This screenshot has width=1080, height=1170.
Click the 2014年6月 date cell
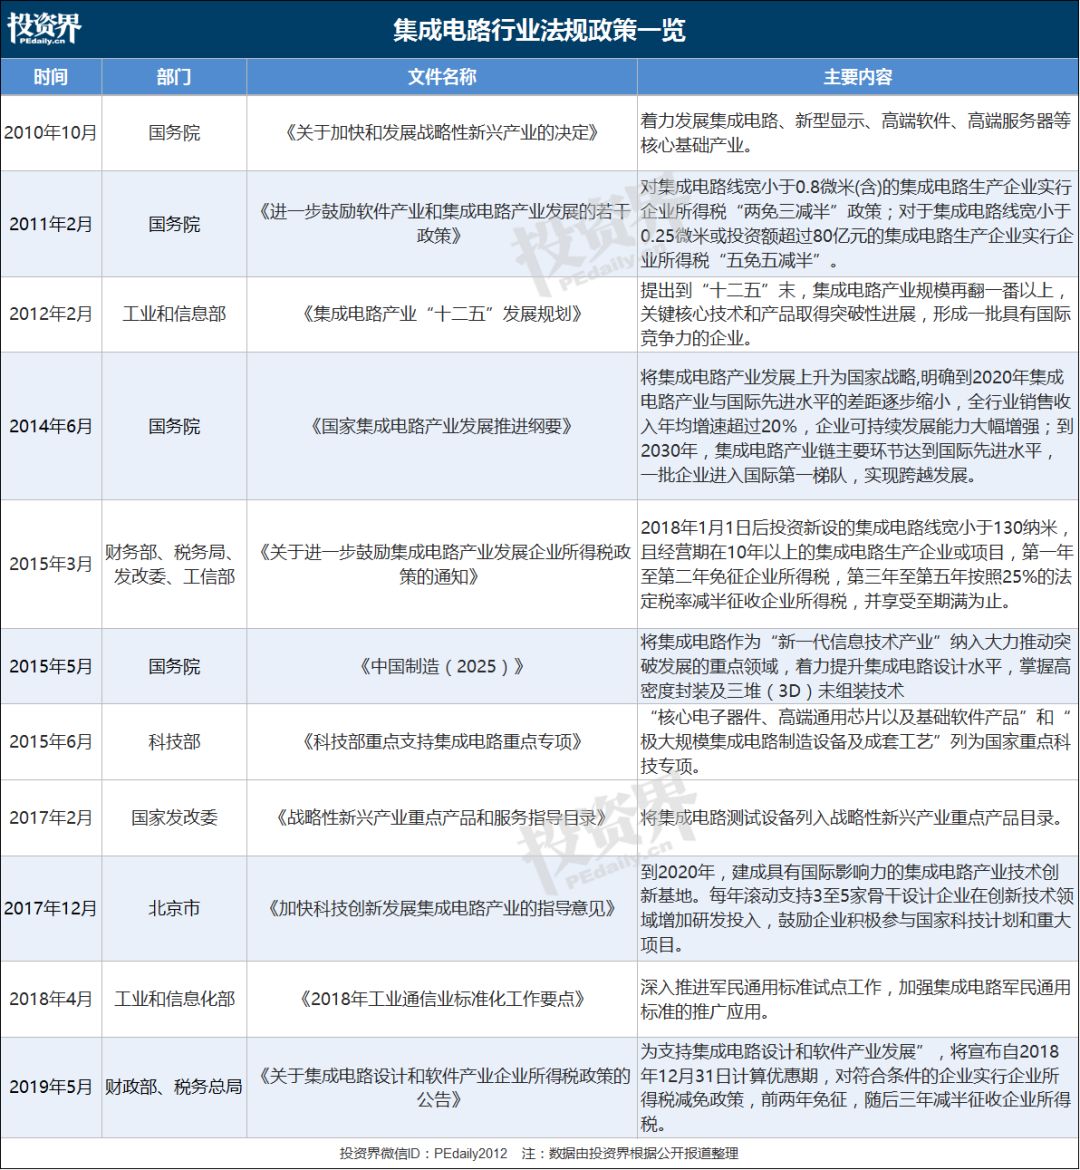(50, 427)
